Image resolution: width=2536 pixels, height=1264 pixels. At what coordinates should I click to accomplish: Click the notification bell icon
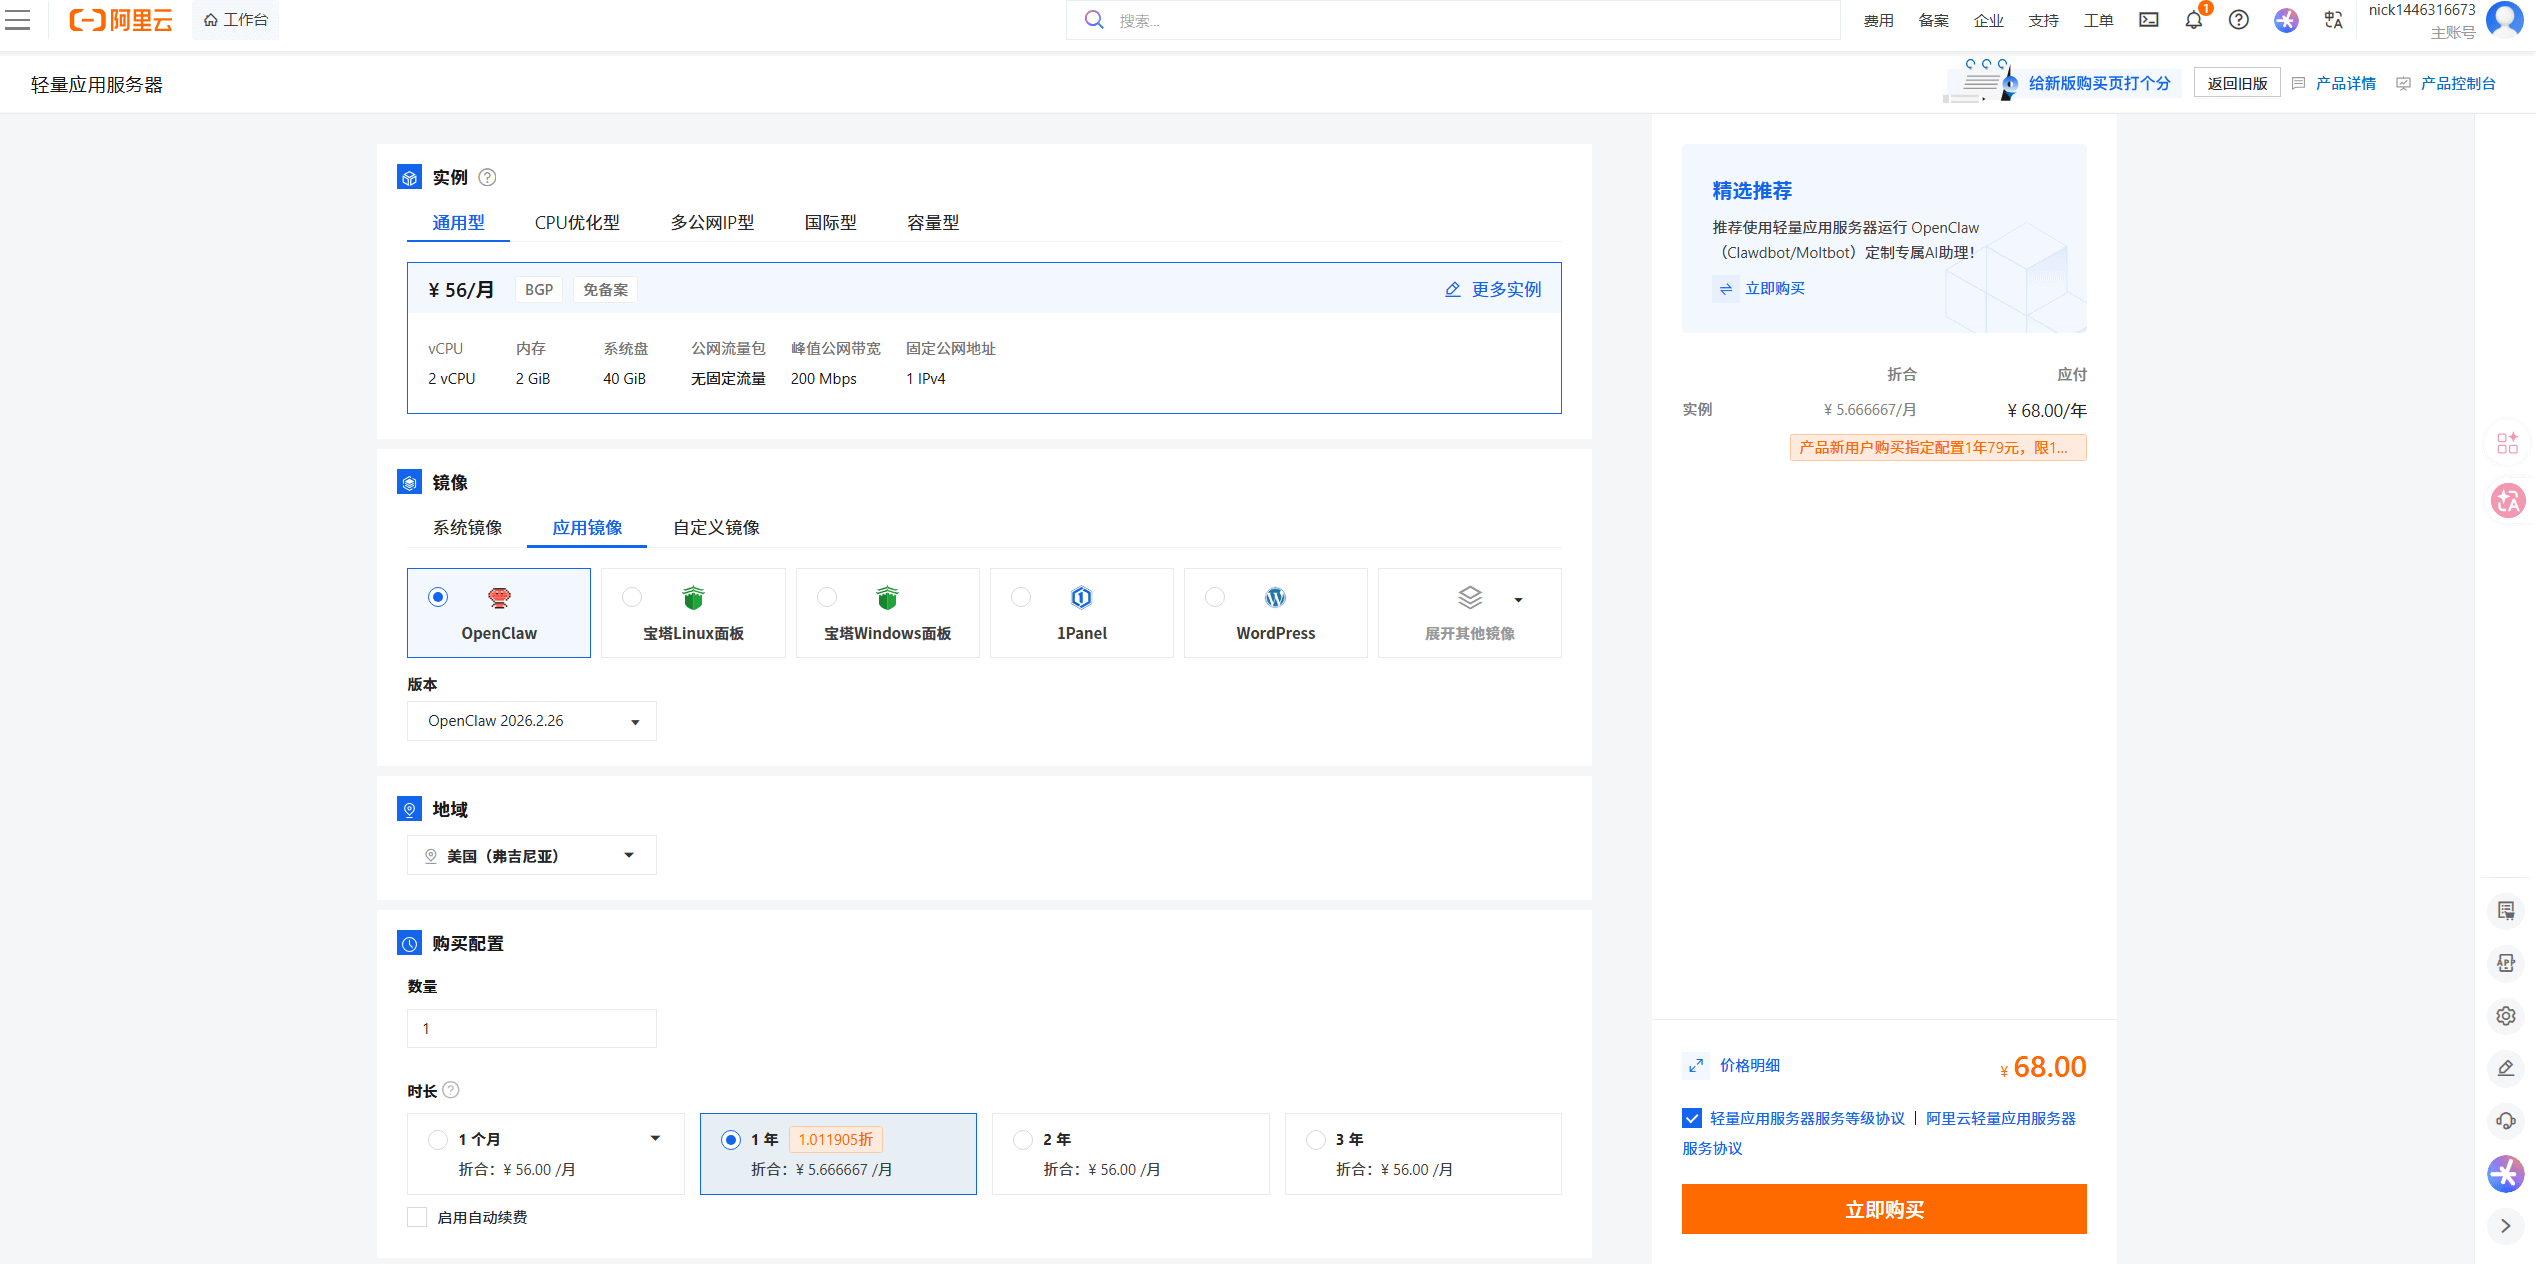(2193, 20)
